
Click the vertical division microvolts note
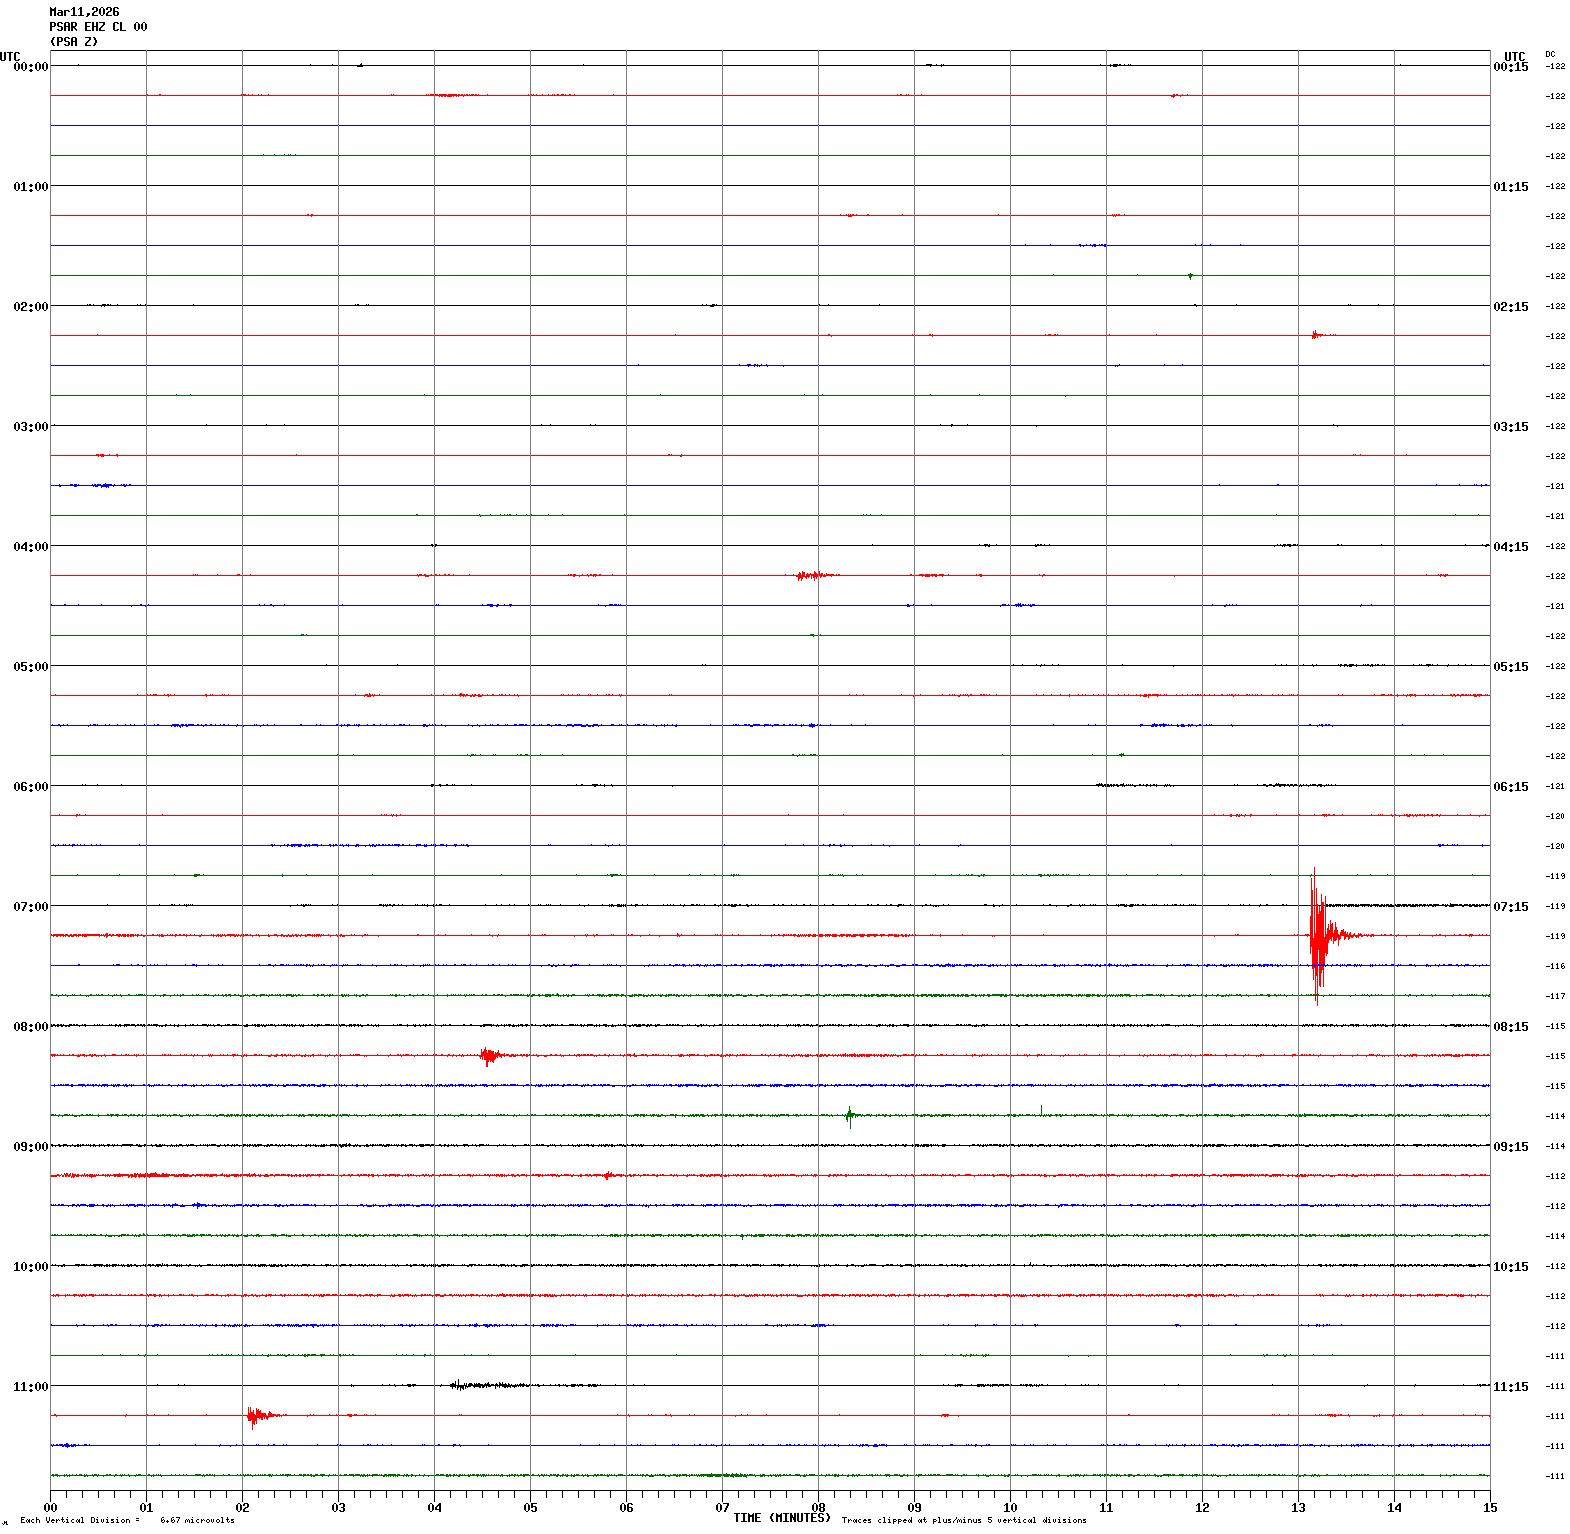(x=127, y=1520)
